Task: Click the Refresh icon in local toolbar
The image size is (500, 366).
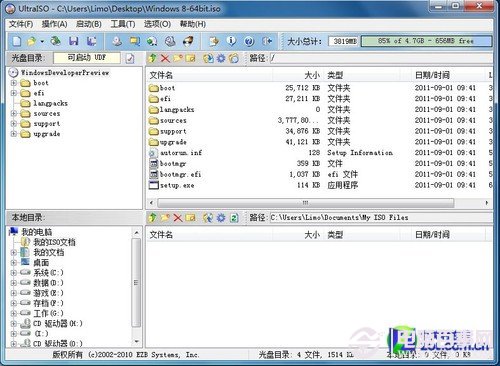Action: (234, 218)
